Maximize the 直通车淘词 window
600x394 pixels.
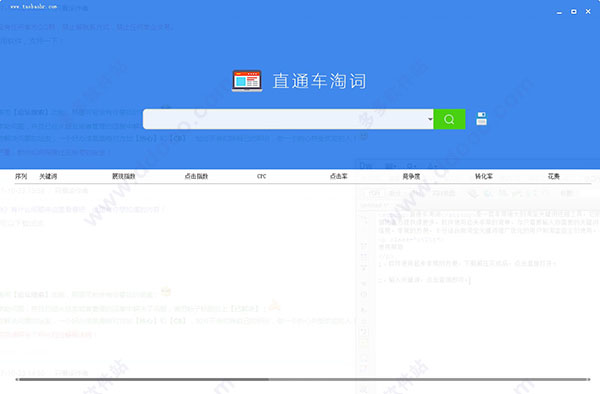574,12
